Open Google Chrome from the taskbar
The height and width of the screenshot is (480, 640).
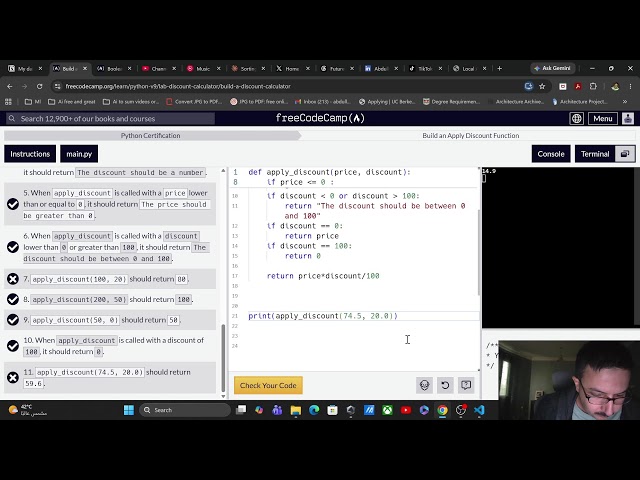pyautogui.click(x=442, y=410)
